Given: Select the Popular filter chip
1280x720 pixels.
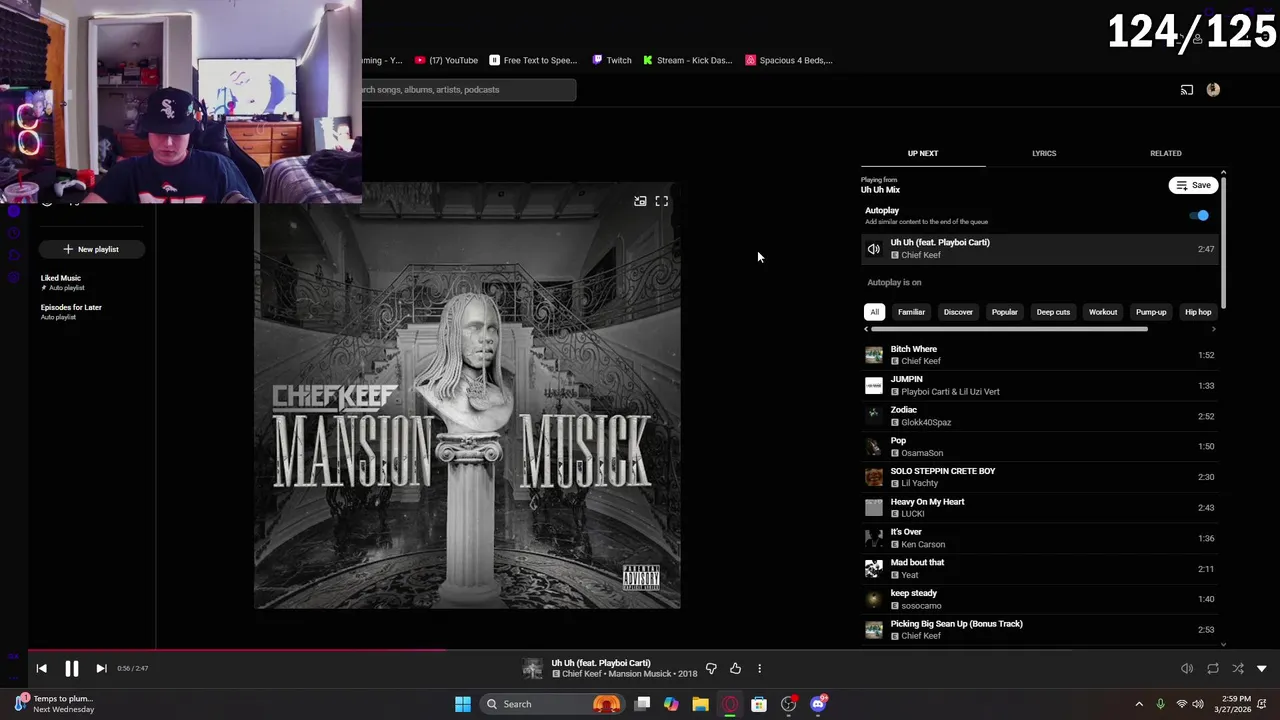Looking at the screenshot, I should [1004, 312].
